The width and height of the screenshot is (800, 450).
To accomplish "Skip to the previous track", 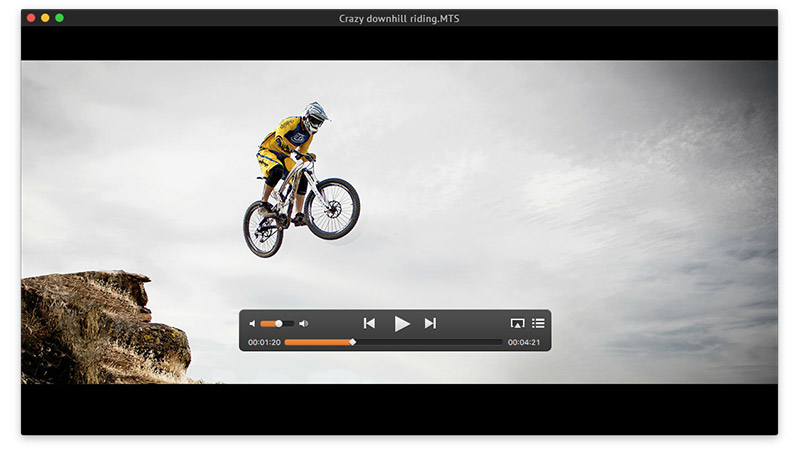I will [369, 323].
